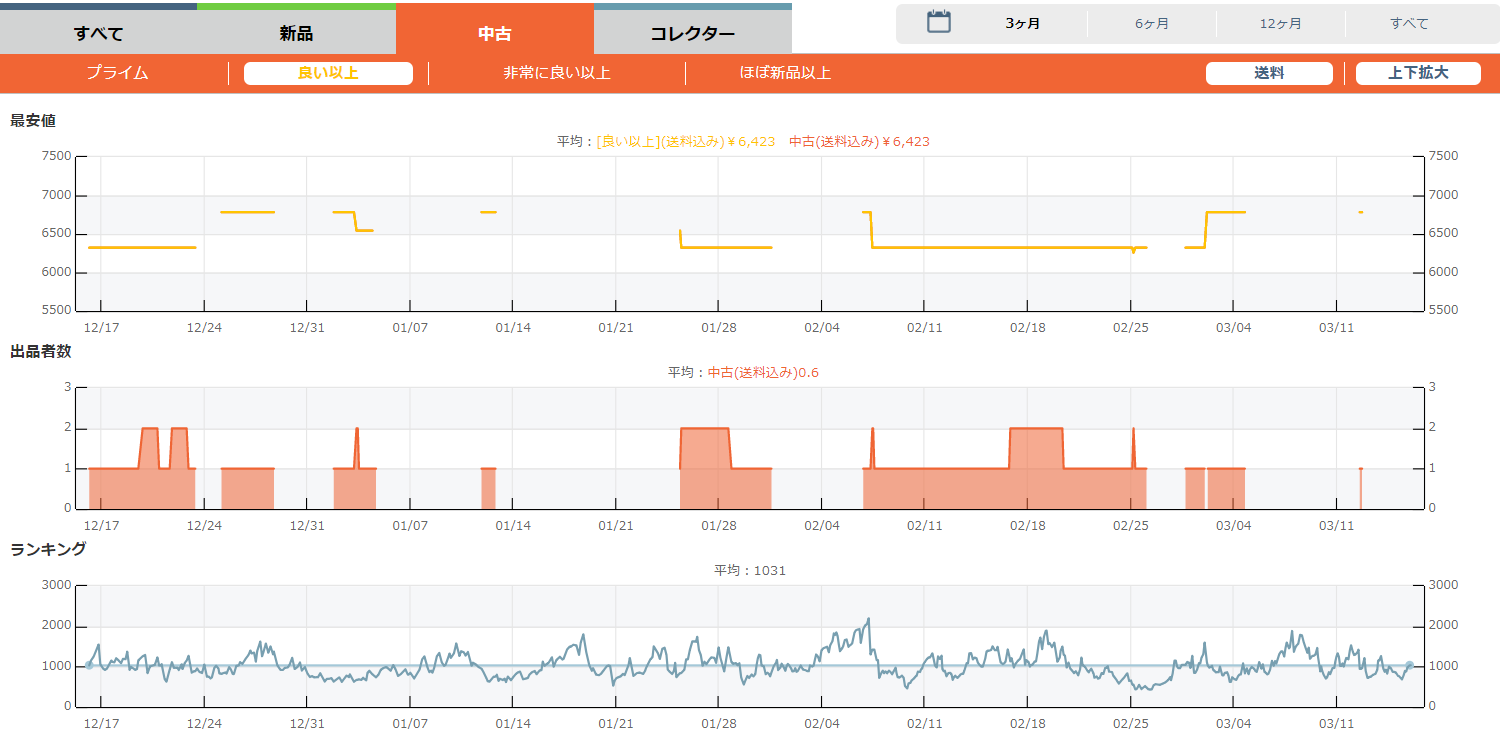1500x740 pixels.
Task: Choose the 6ヶ月 time range
Action: pos(1151,24)
